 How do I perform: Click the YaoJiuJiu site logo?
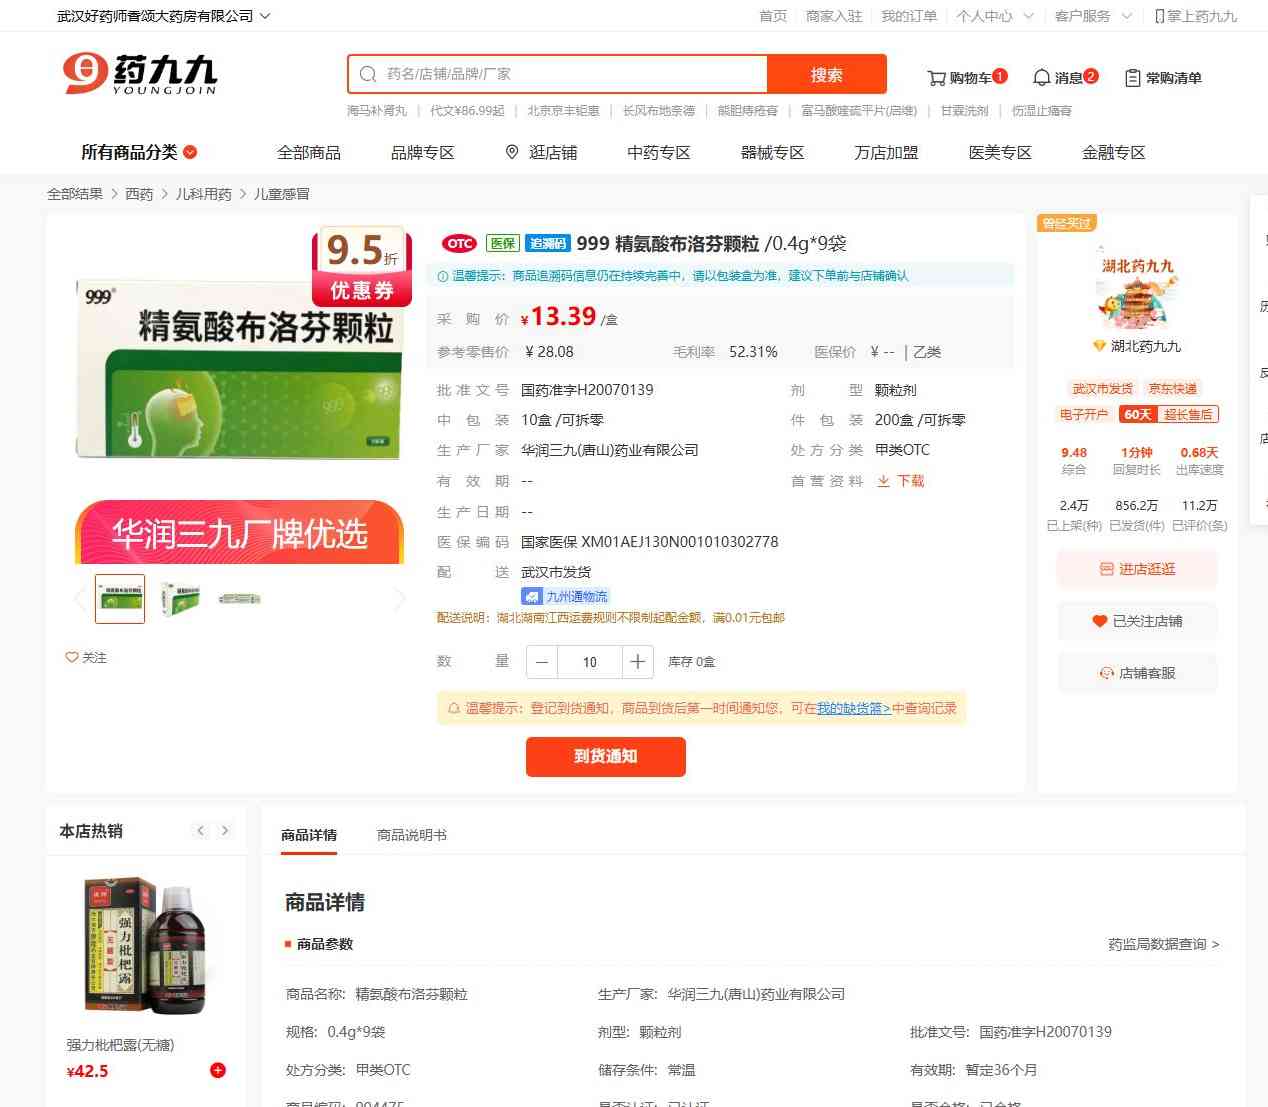click(140, 74)
